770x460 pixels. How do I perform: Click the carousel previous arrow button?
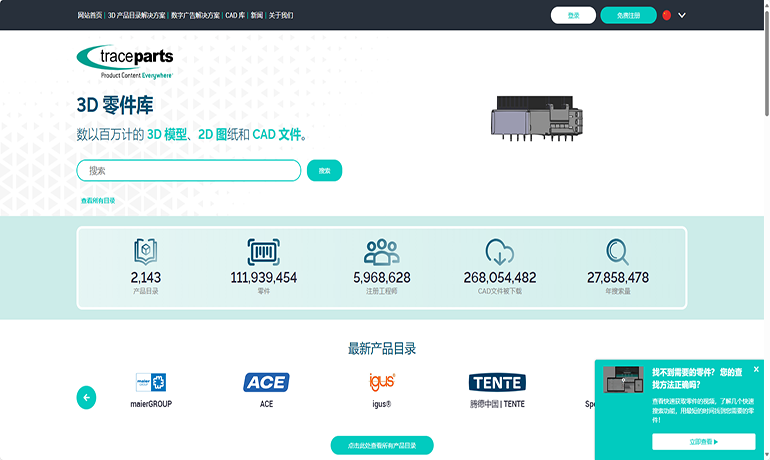coord(86,398)
